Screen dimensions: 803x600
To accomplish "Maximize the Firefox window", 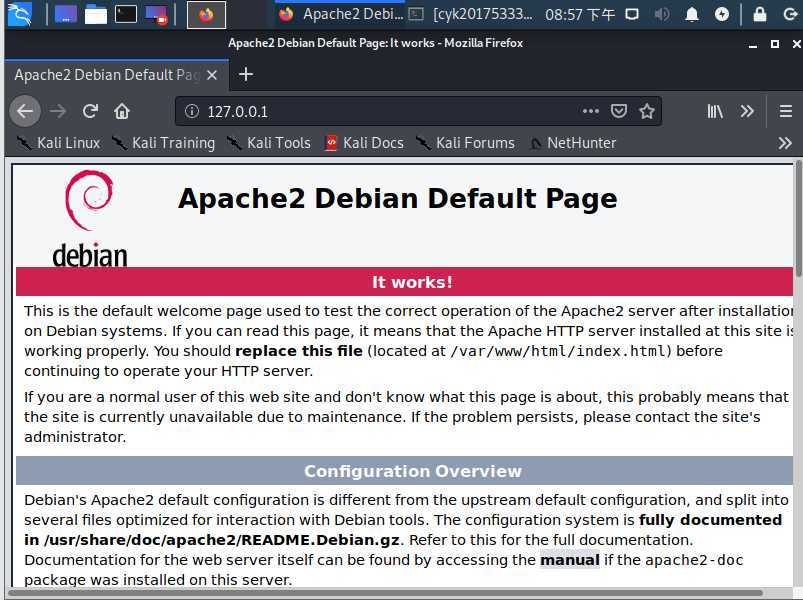I will (x=775, y=45).
